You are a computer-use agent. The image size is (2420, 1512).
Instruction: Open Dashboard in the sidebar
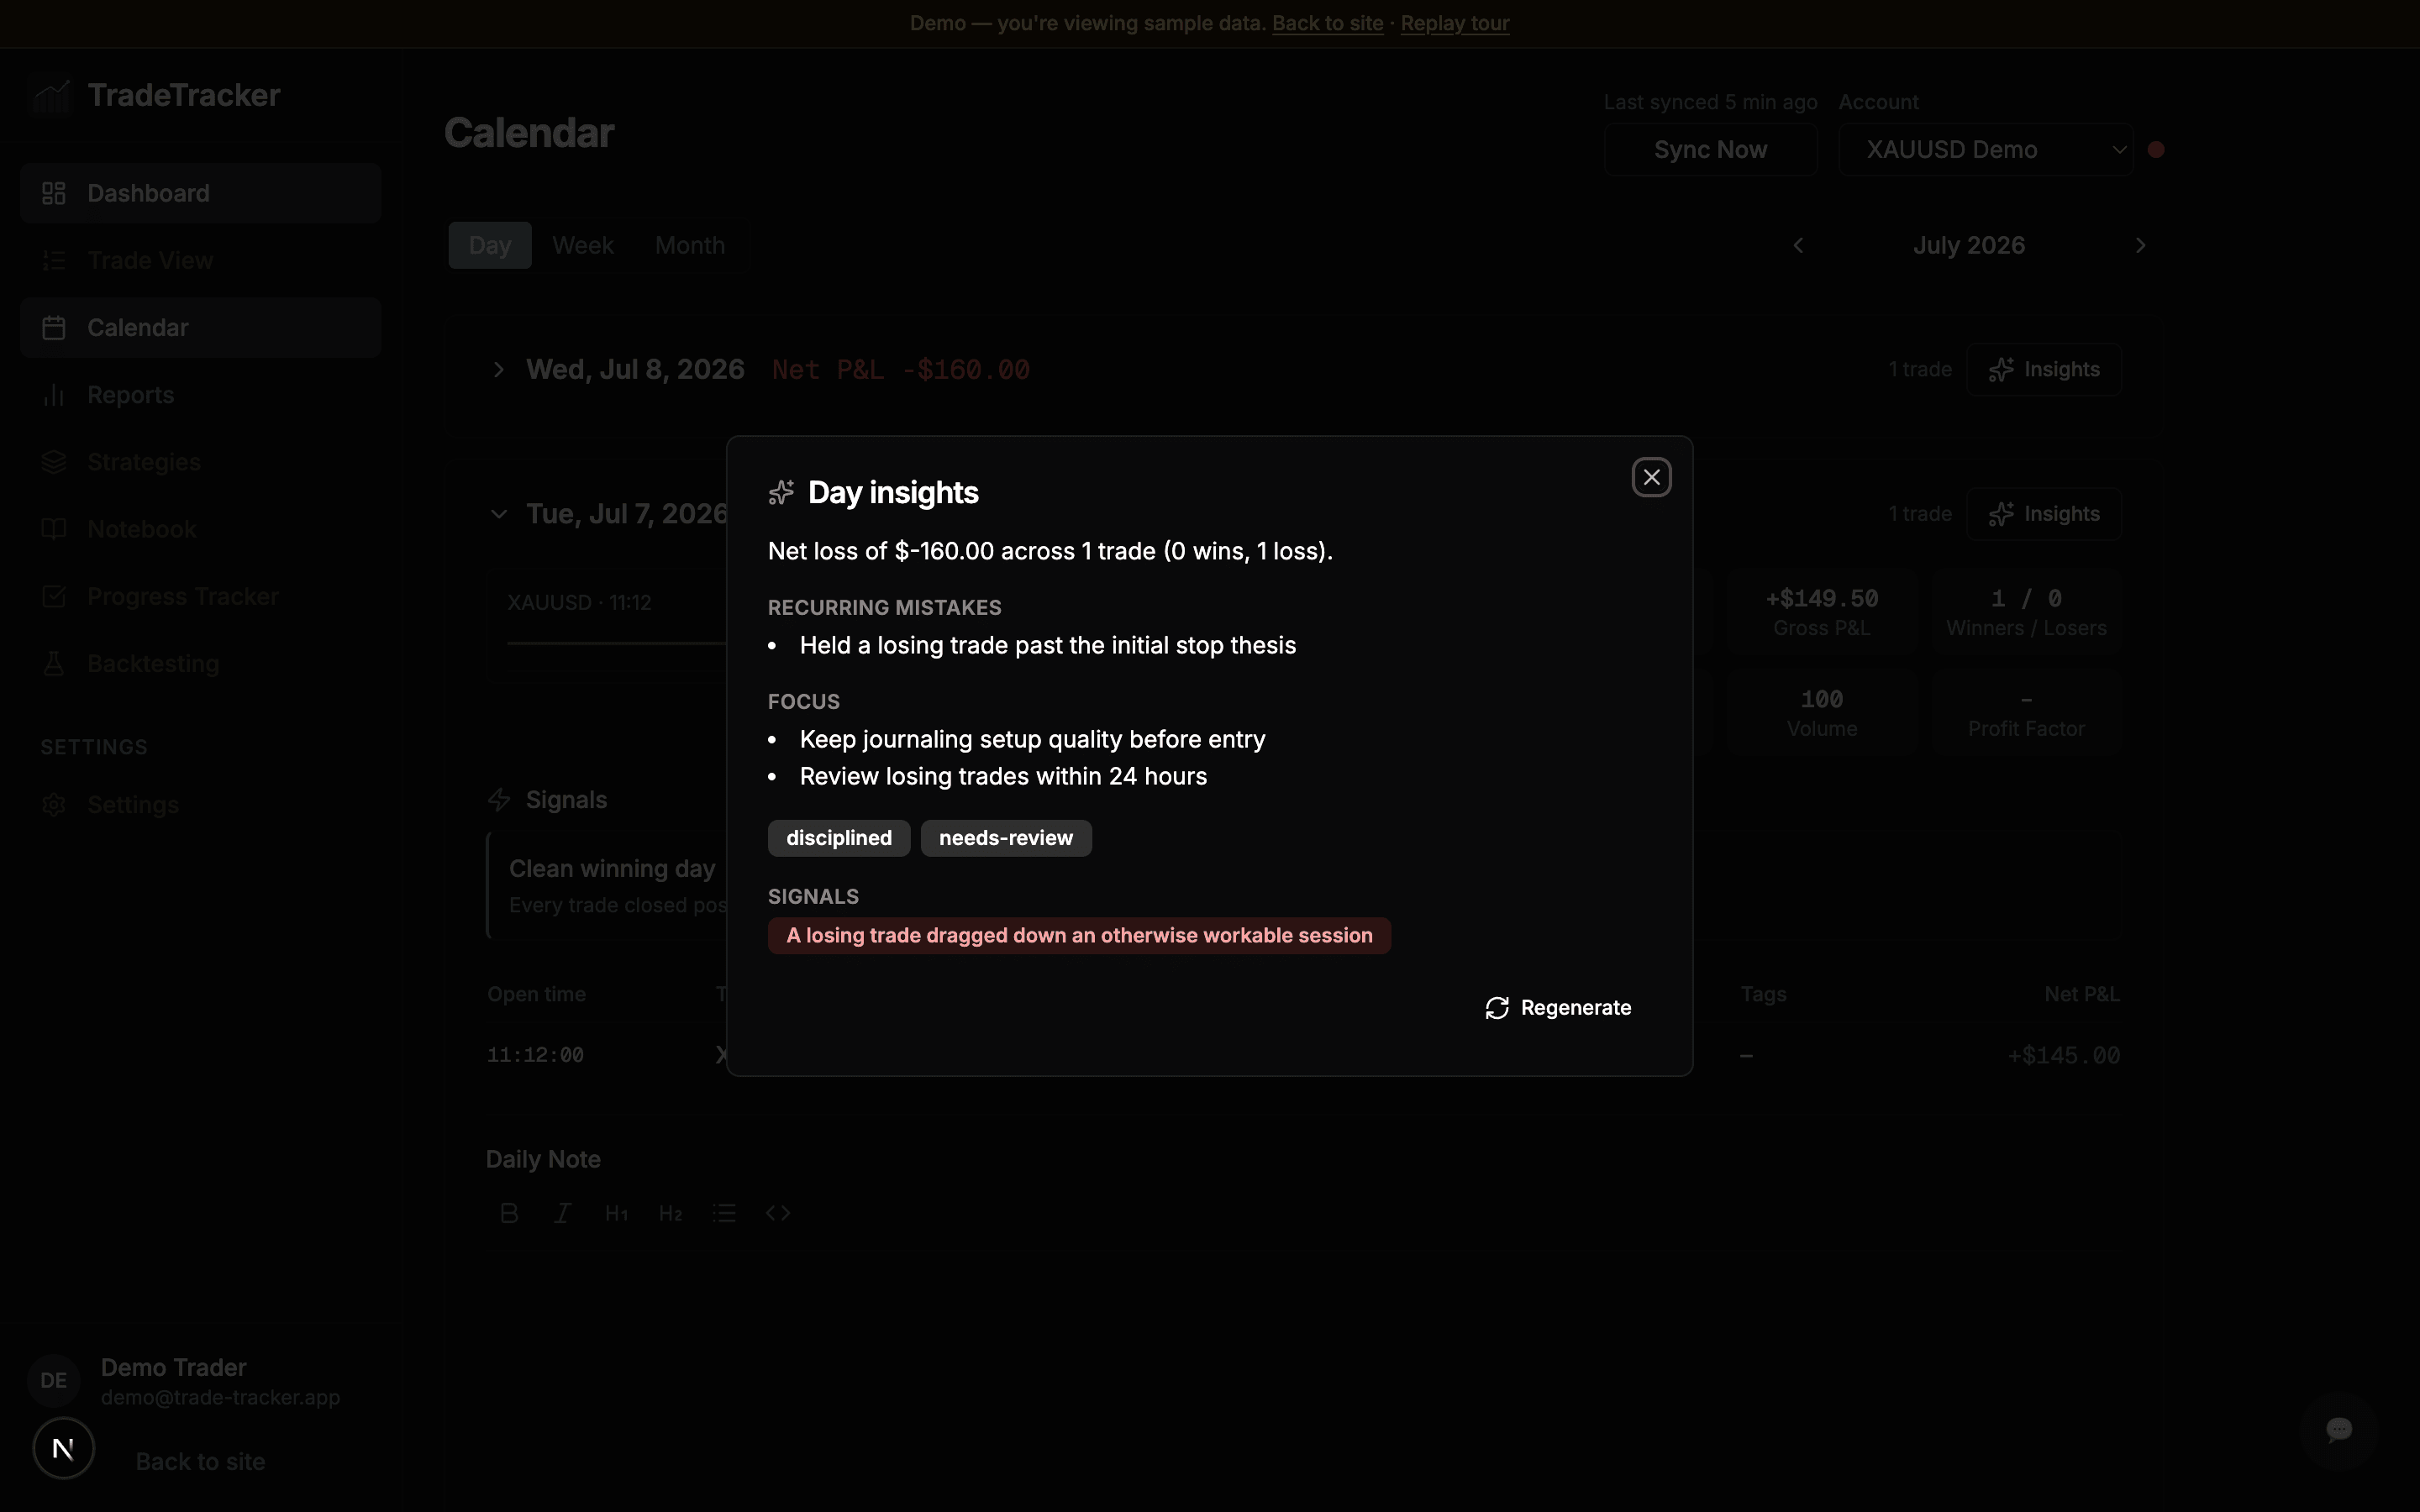[201, 193]
